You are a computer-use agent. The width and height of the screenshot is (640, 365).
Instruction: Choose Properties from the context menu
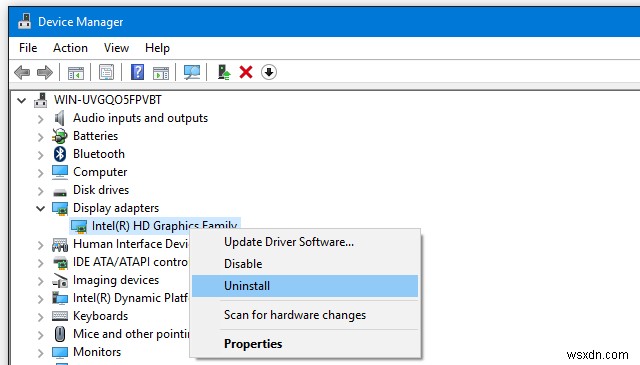(x=305, y=344)
